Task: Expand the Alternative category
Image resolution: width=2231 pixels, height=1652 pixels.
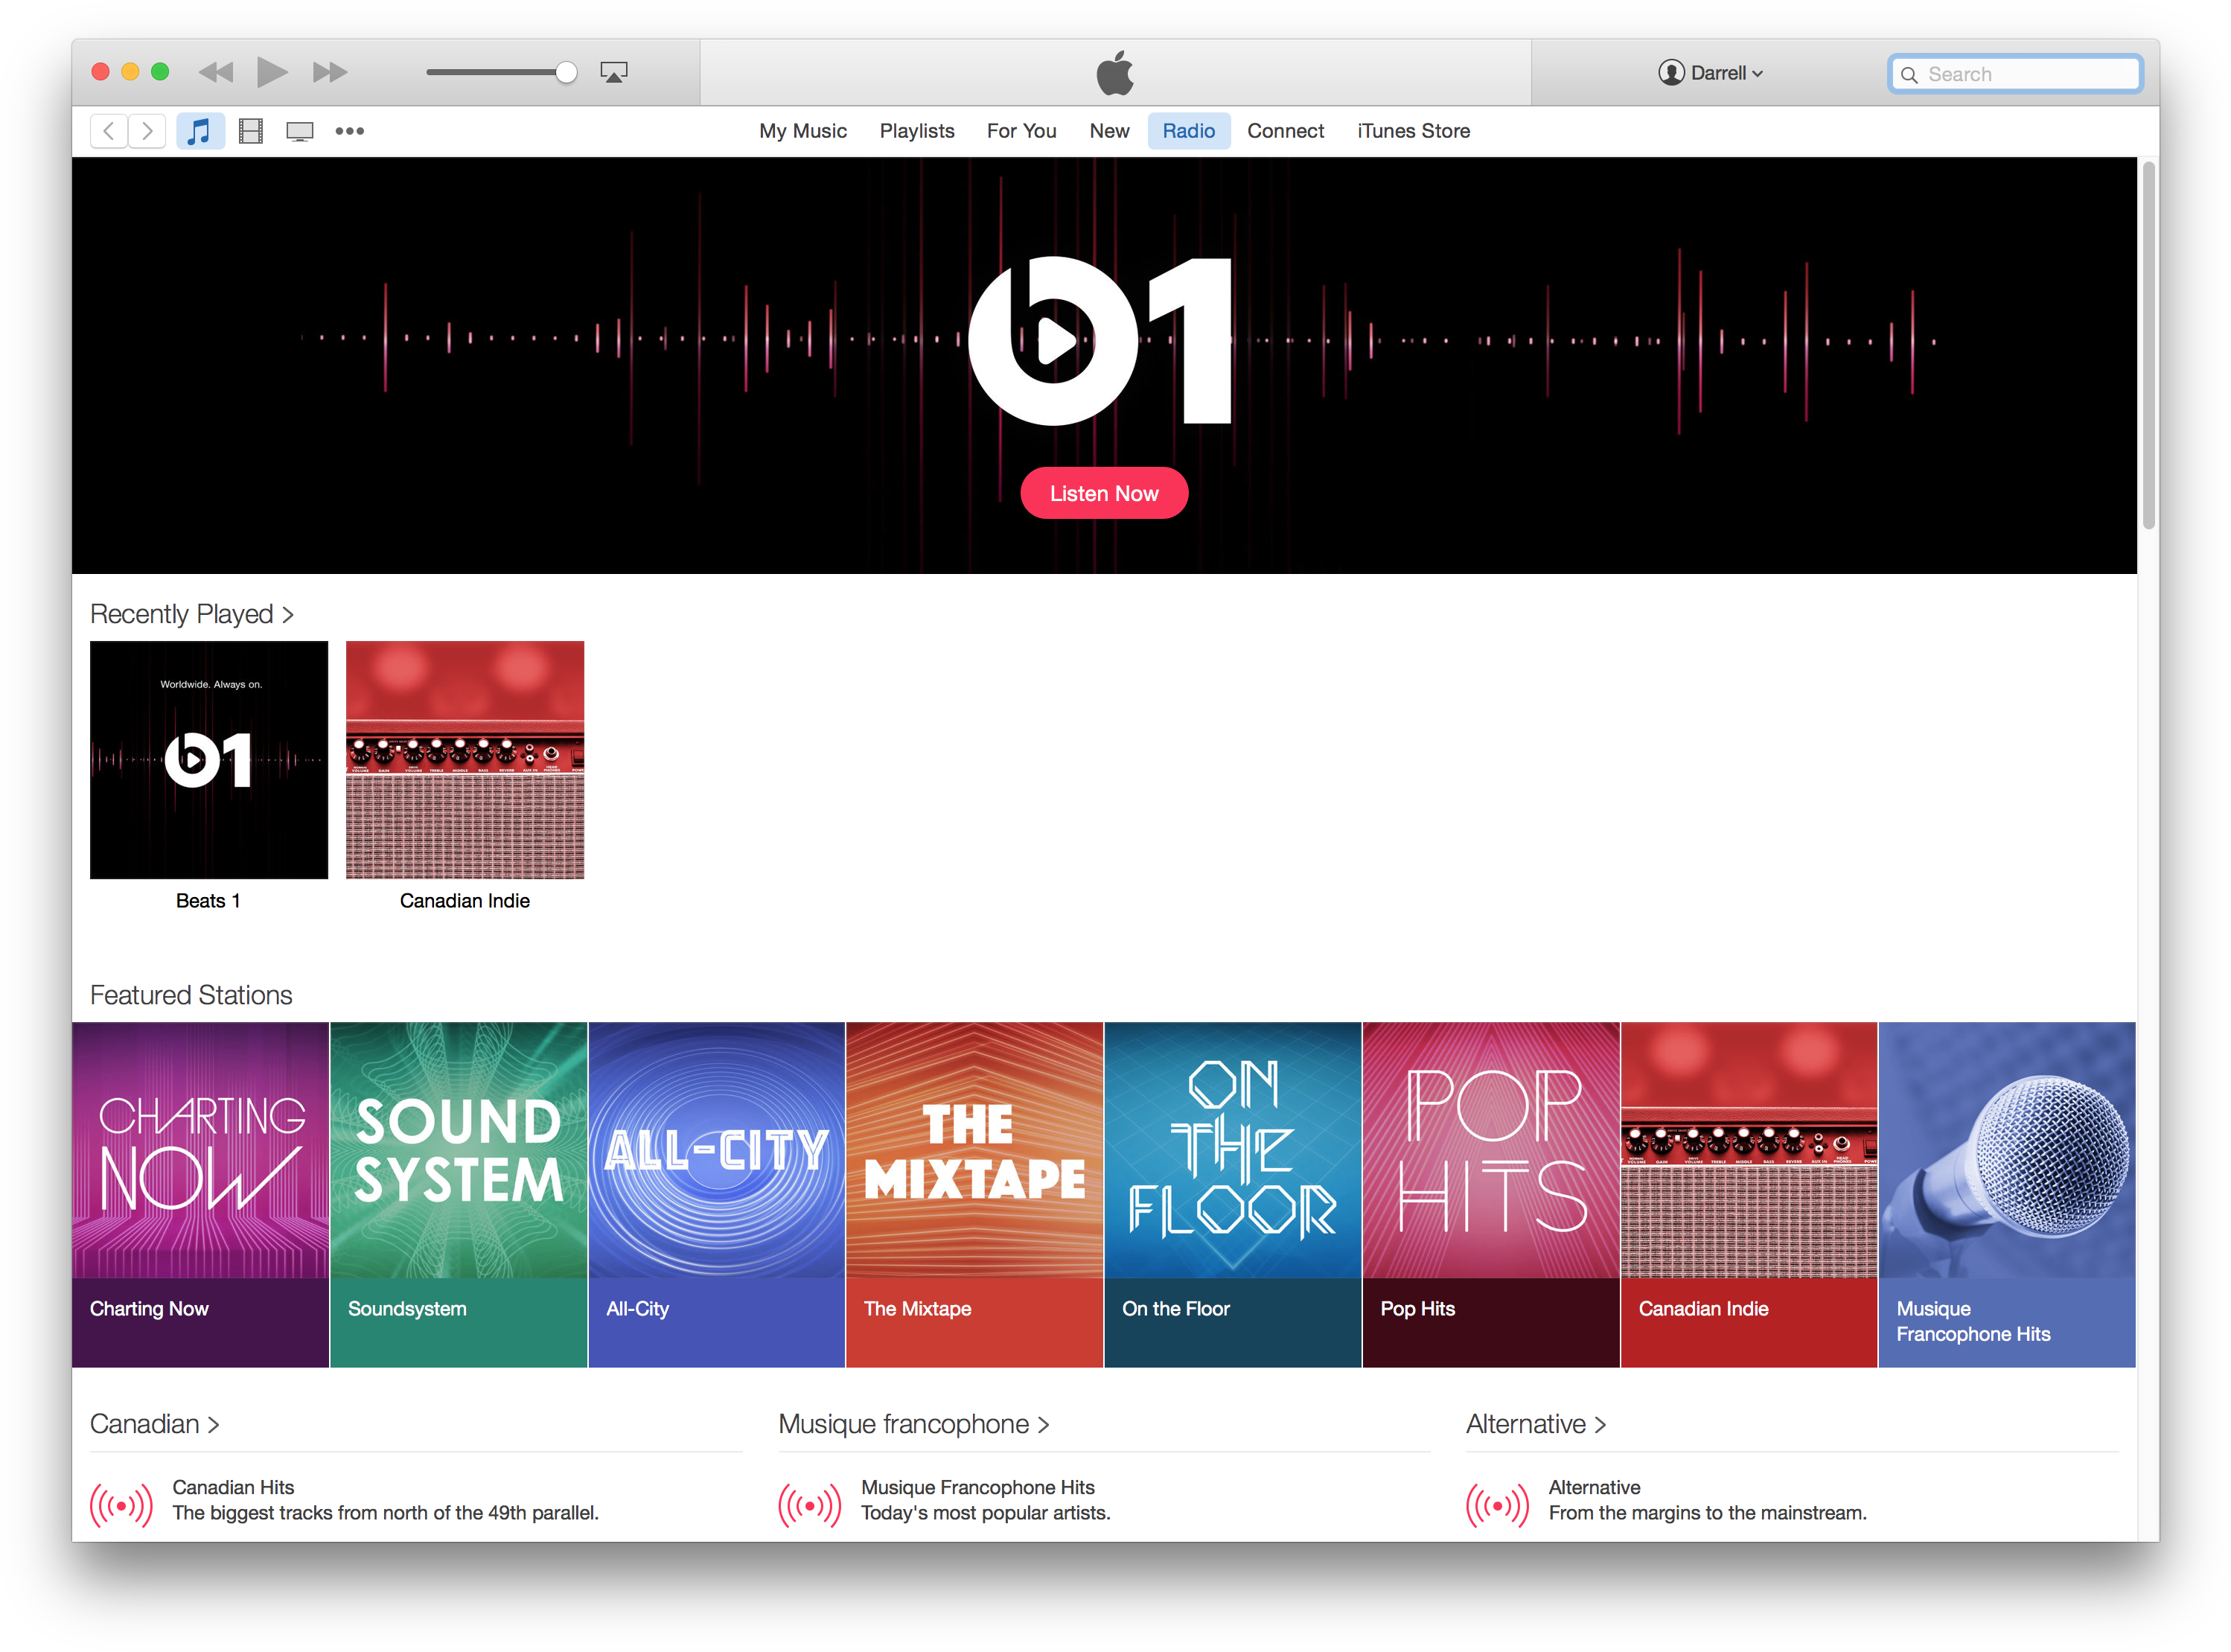Action: click(1536, 1424)
